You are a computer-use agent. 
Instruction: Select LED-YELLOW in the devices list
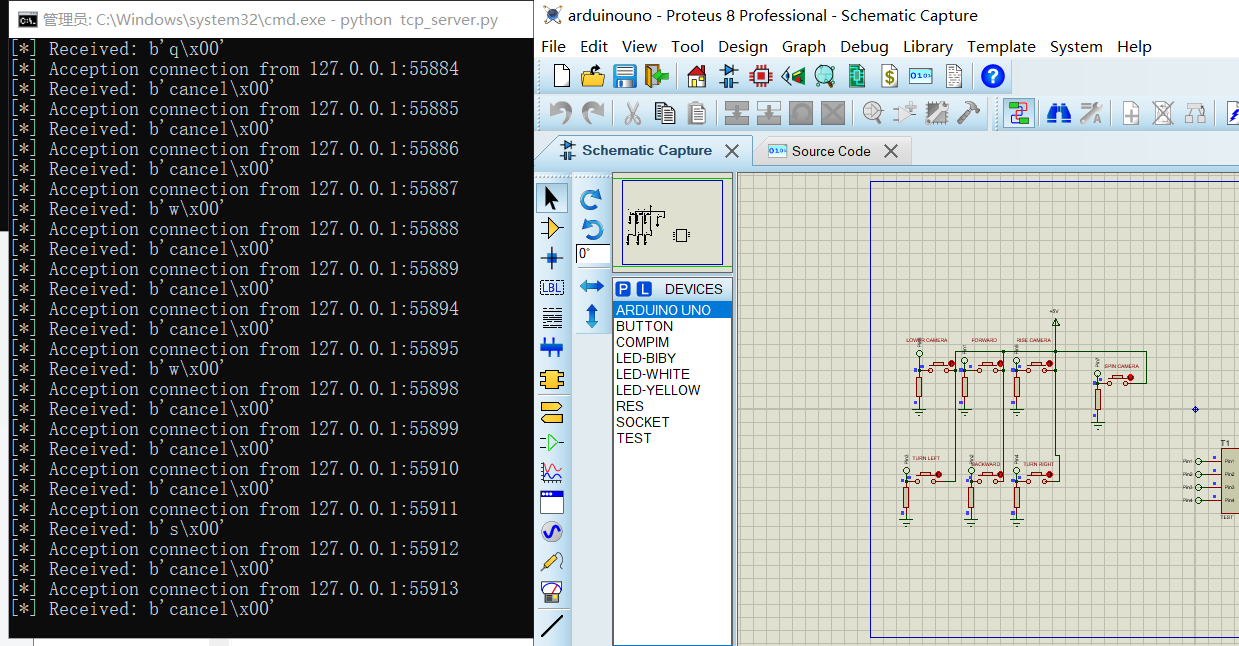[x=657, y=390]
